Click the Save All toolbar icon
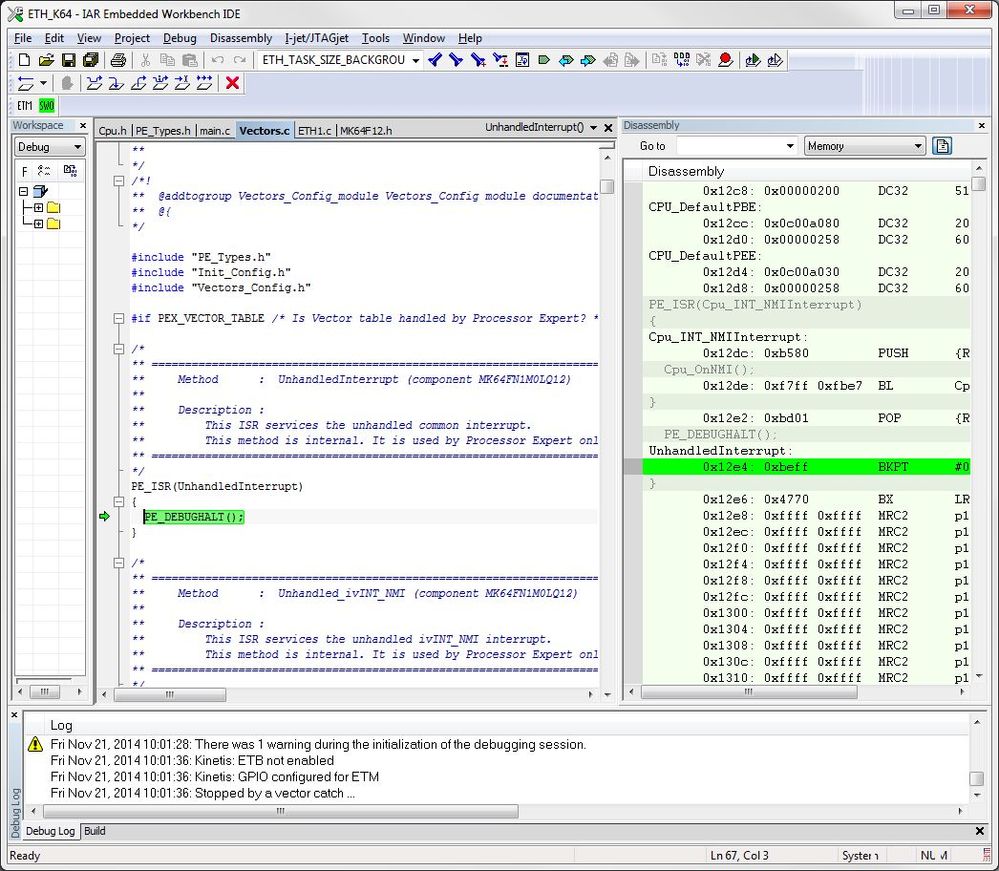This screenshot has width=999, height=871. pos(88,61)
